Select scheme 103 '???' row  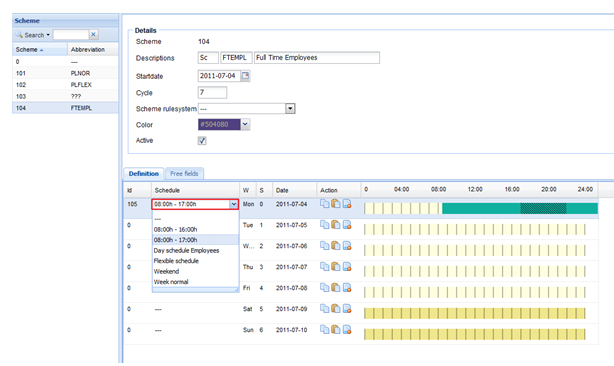click(65, 96)
